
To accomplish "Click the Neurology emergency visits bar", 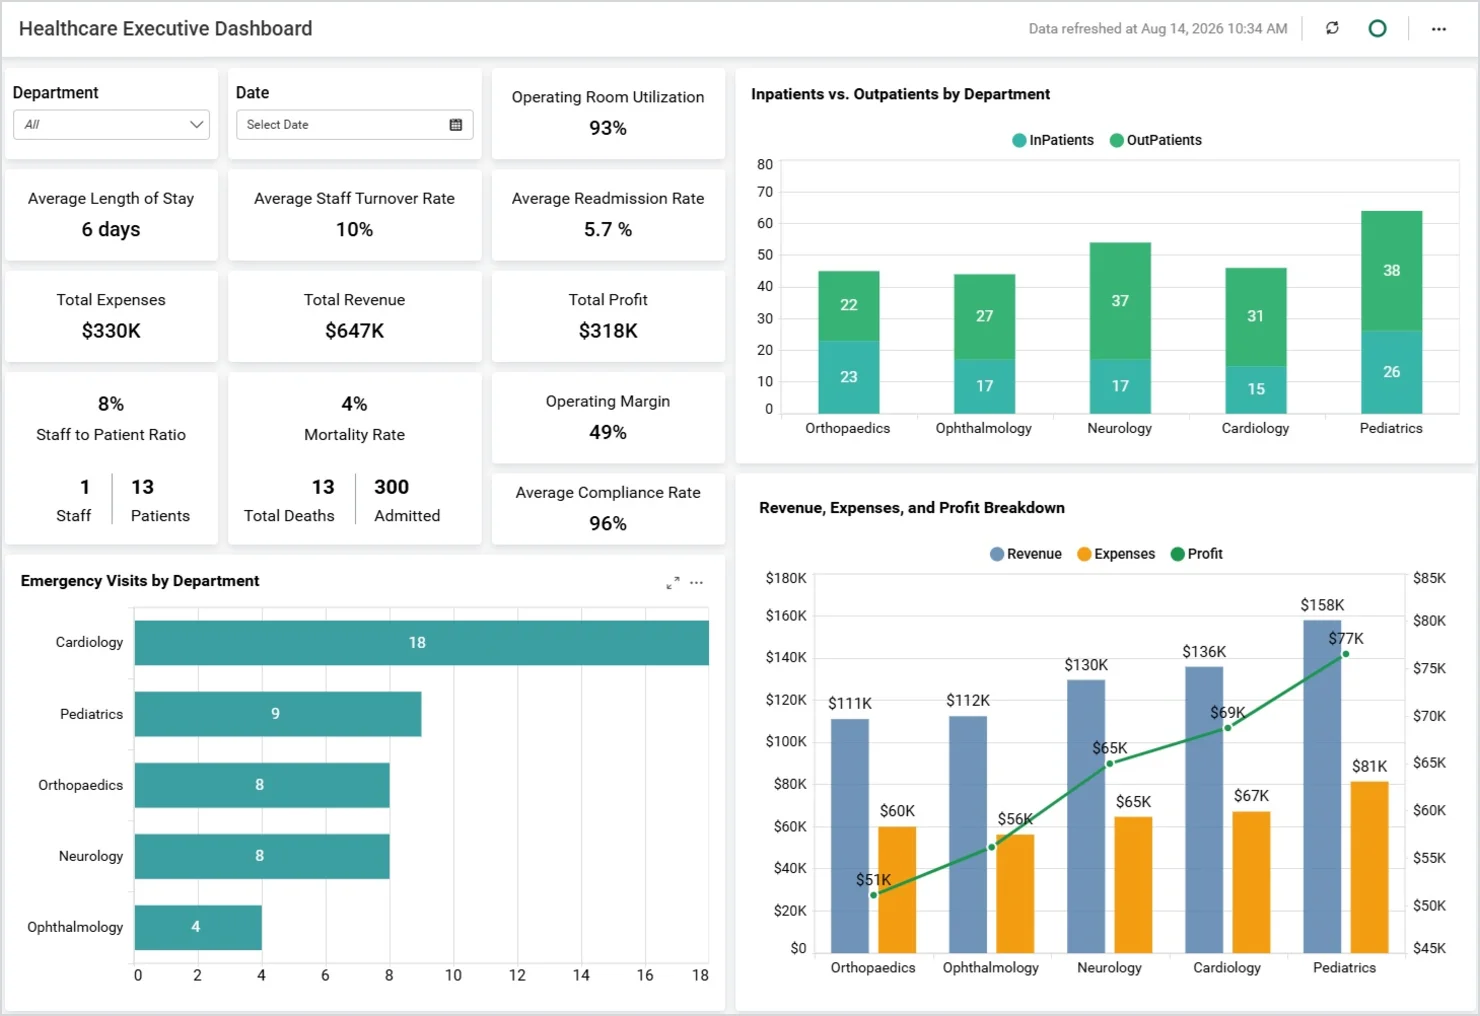I will [x=262, y=856].
